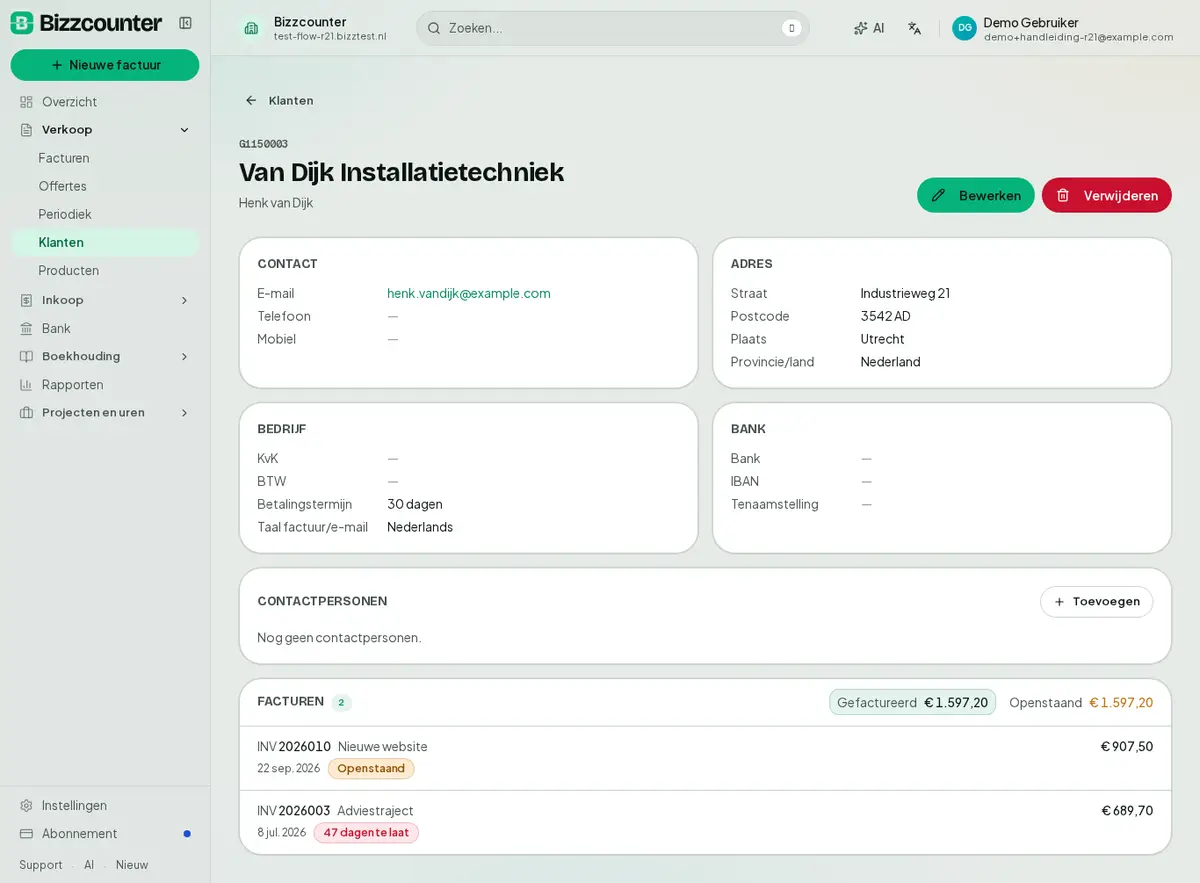Expand the Inkoop menu chevron

tap(184, 300)
